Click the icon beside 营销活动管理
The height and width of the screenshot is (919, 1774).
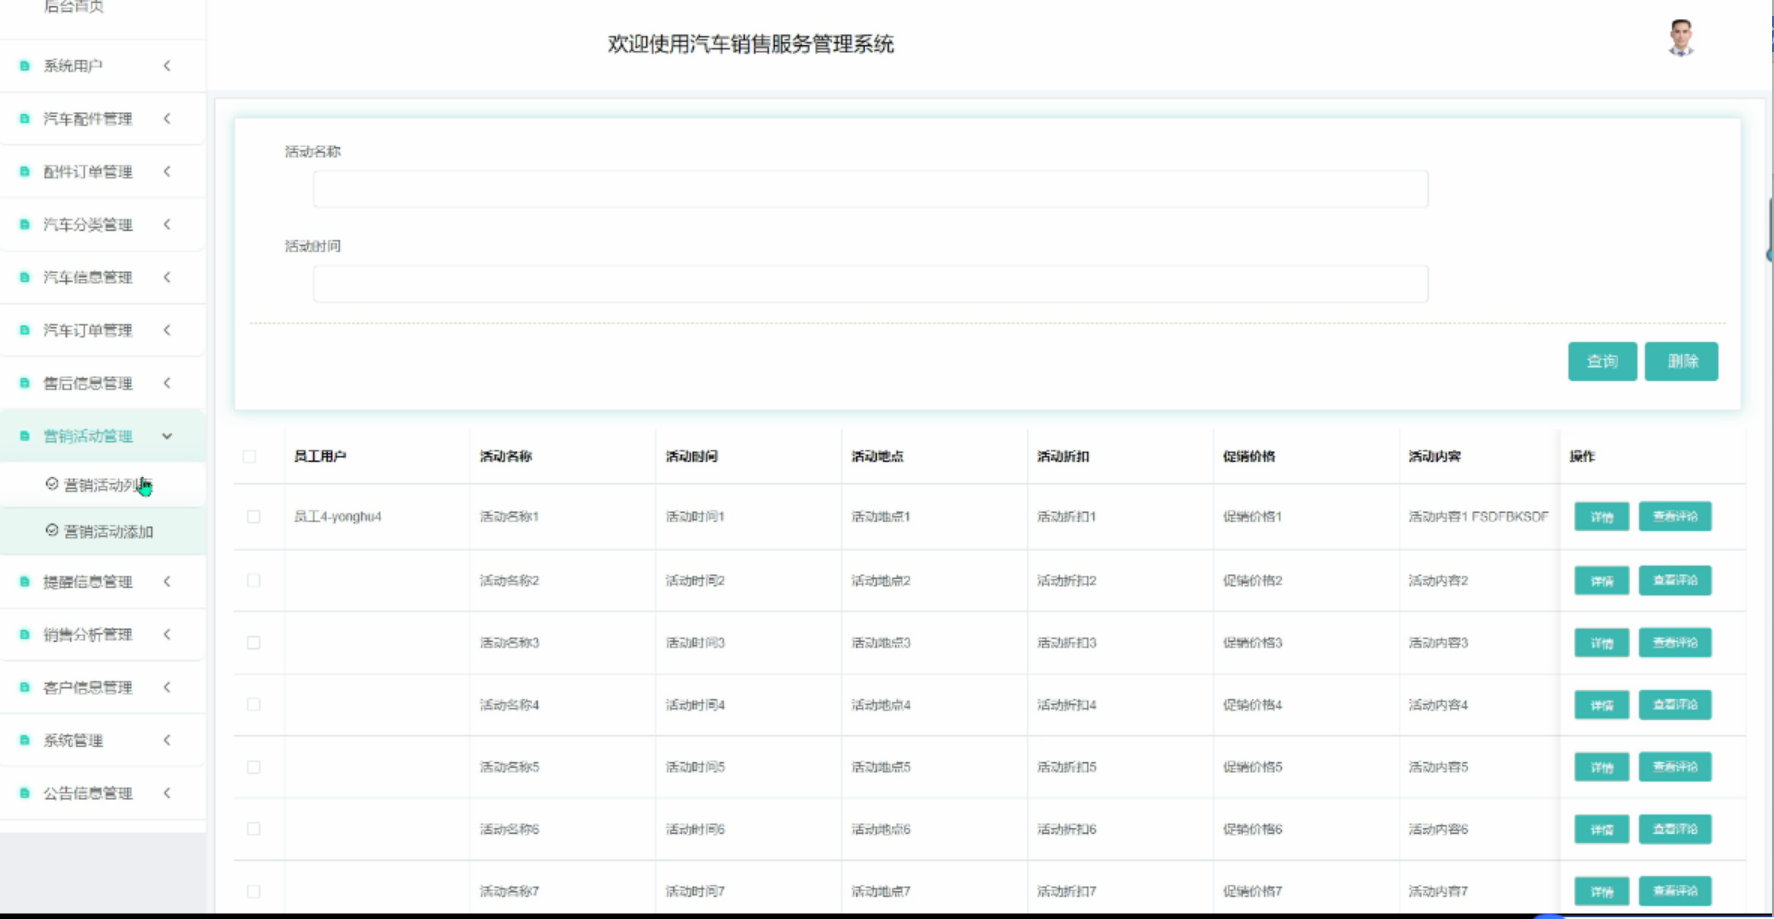pyautogui.click(x=25, y=437)
